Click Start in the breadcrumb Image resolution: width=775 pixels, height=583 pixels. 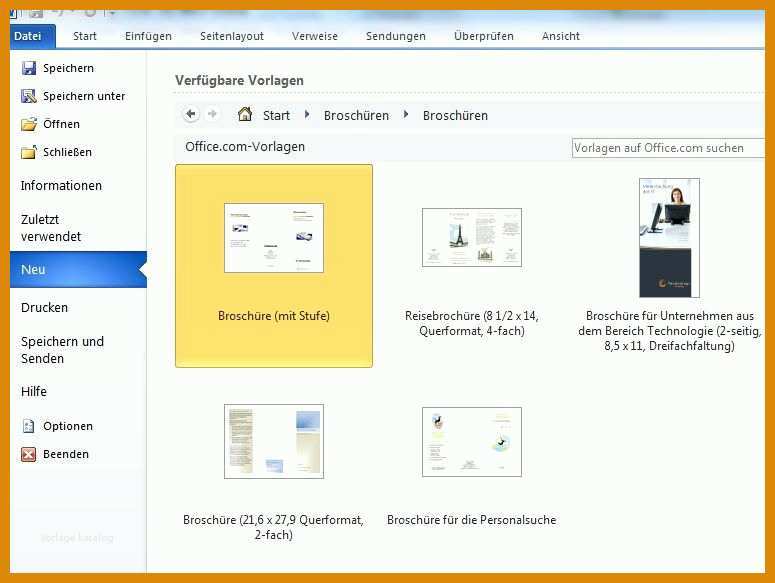276,115
